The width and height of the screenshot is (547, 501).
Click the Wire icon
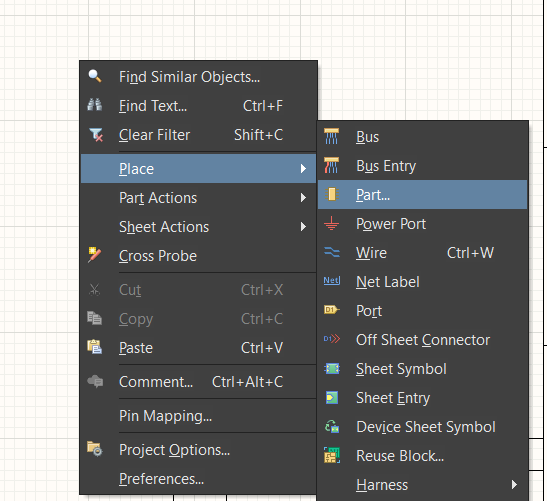(332, 252)
